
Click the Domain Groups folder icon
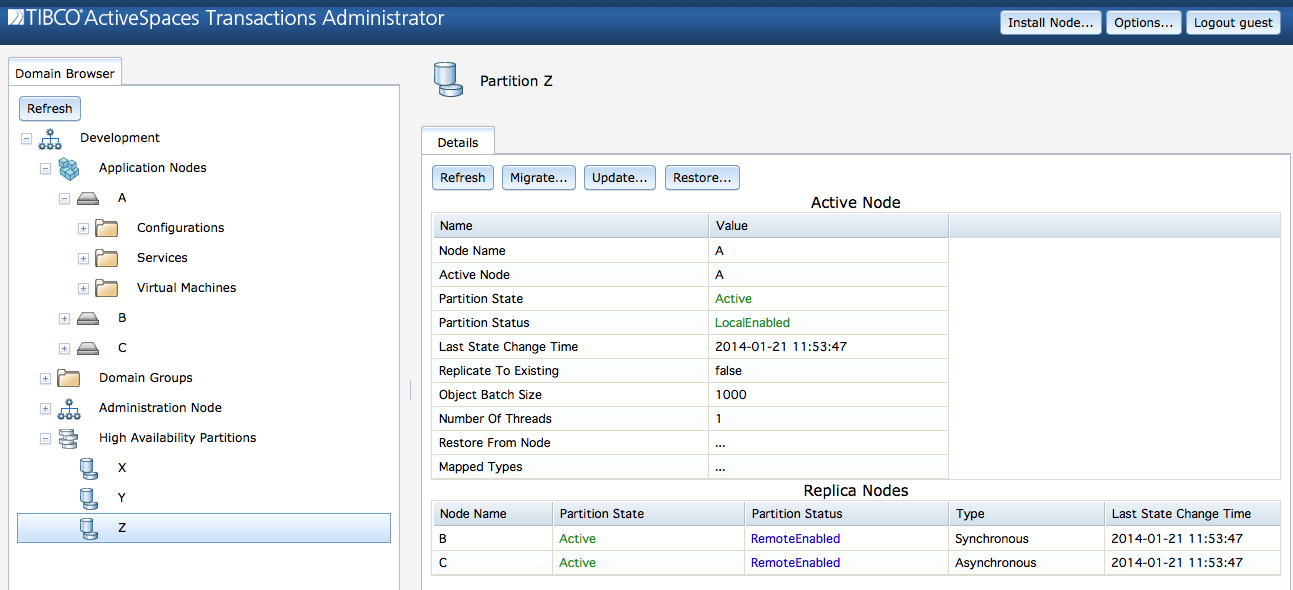pyautogui.click(x=68, y=378)
